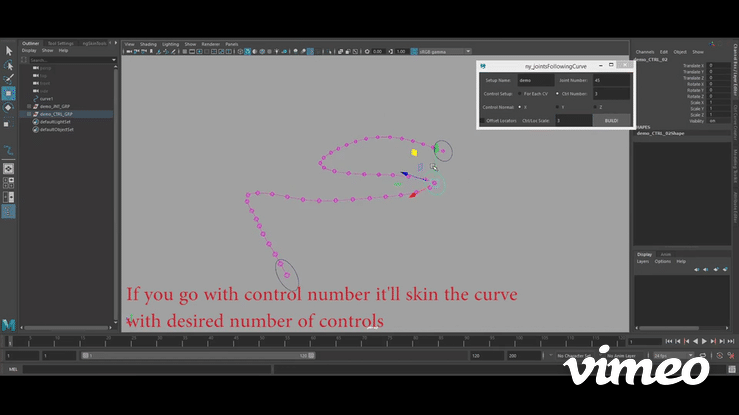Click the Joint Number input field

611,81
